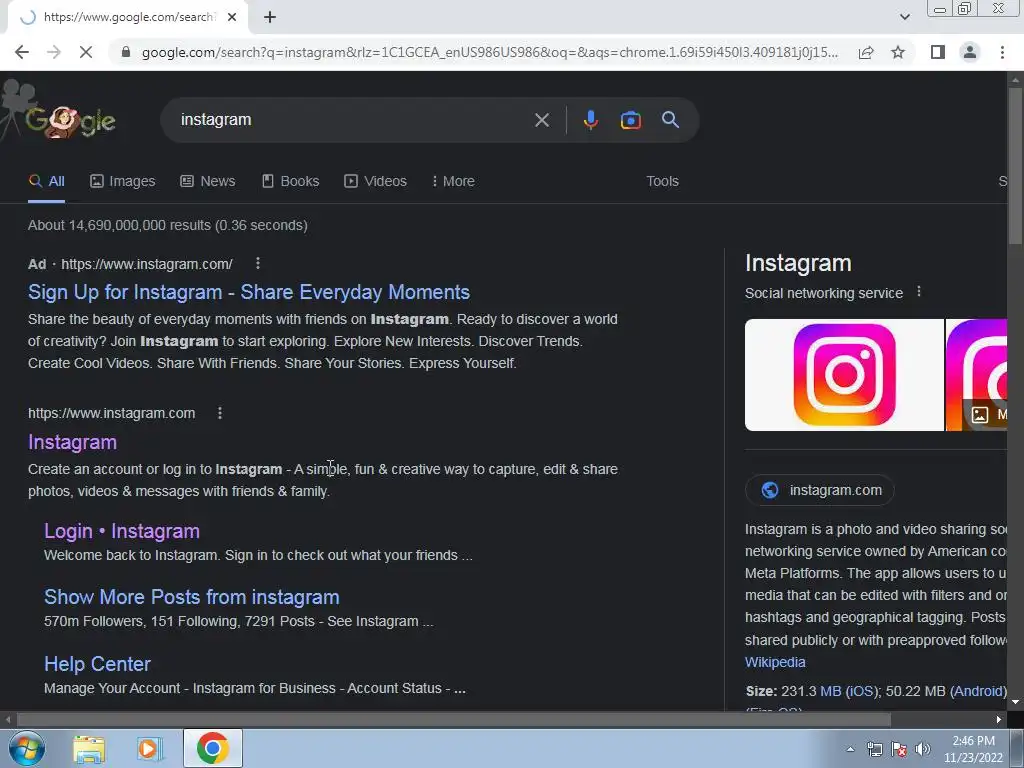Click vertical scrollbar down arrow
This screenshot has width=1024, height=768.
[1015, 703]
